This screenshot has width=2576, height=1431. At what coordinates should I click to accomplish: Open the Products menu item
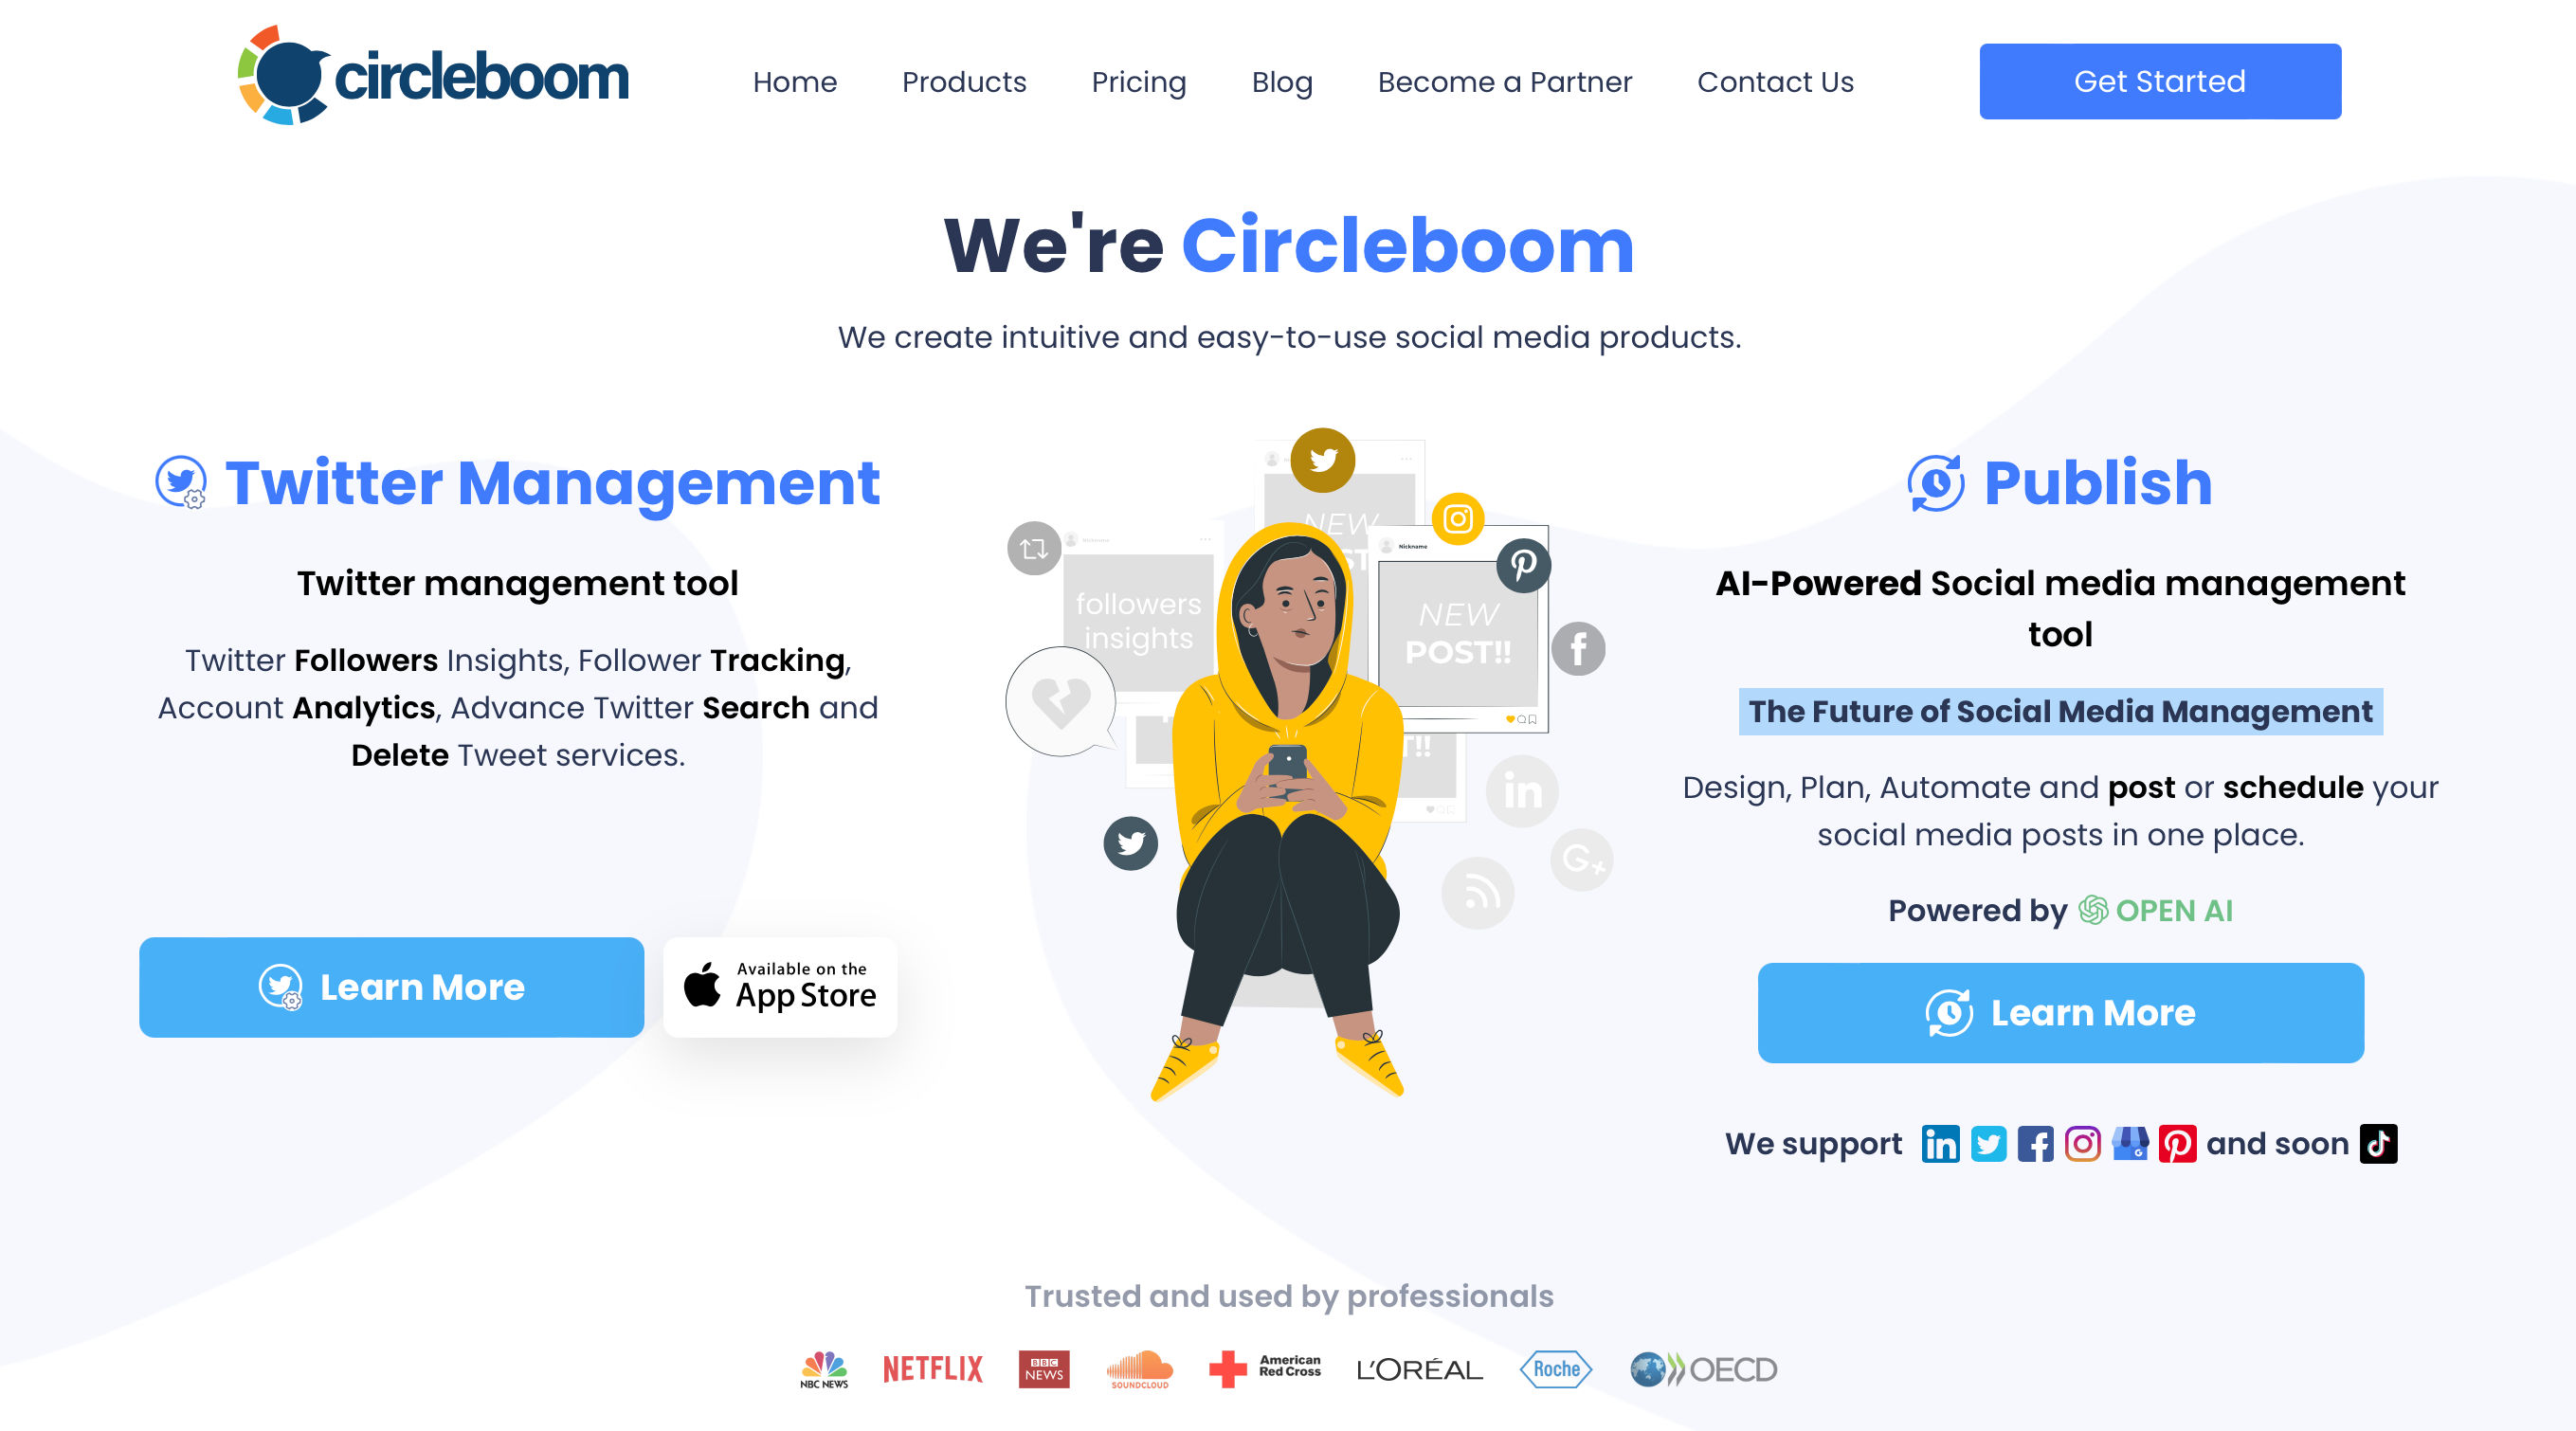962,82
